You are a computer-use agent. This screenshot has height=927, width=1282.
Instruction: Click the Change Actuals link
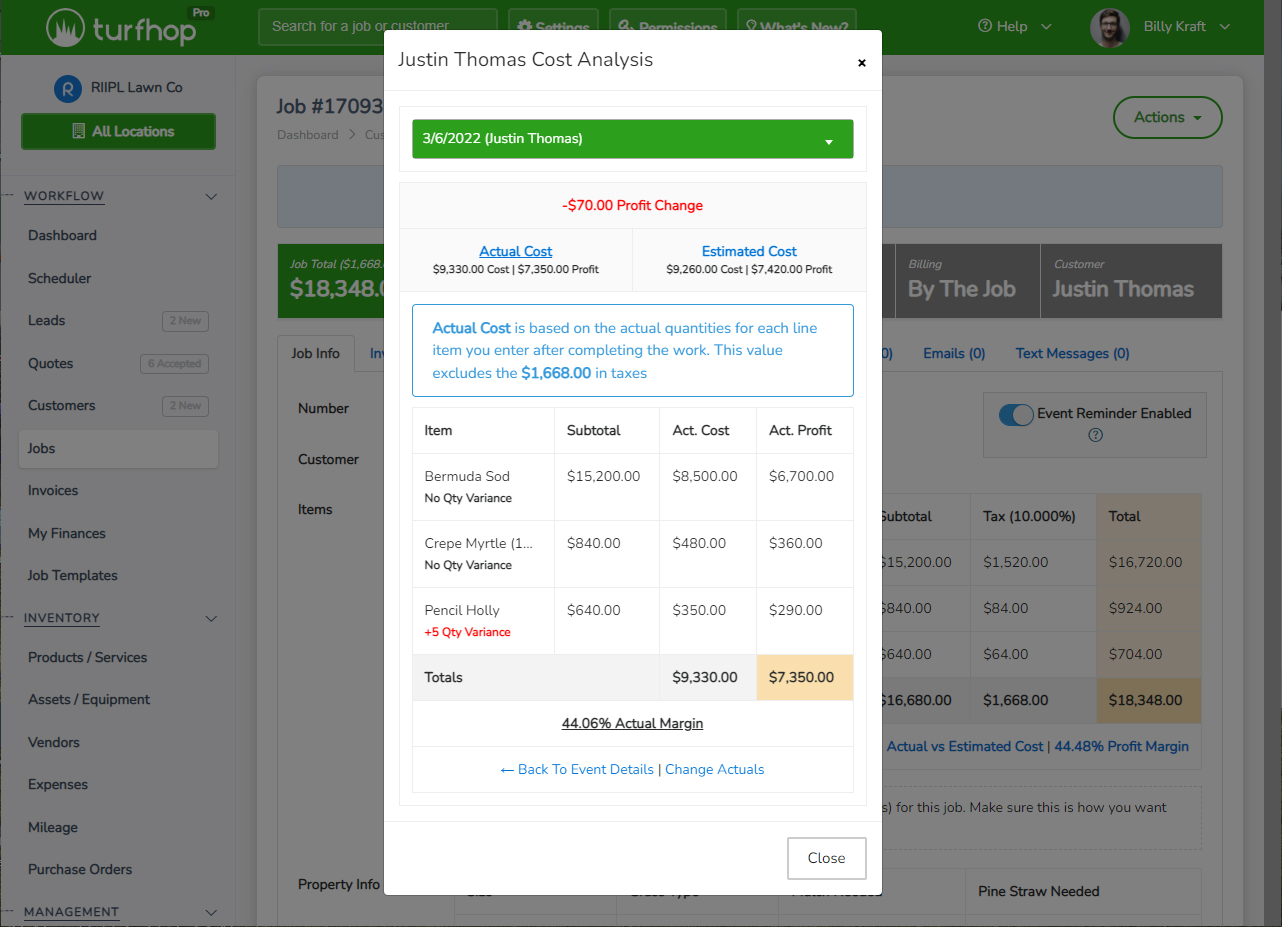tap(714, 769)
